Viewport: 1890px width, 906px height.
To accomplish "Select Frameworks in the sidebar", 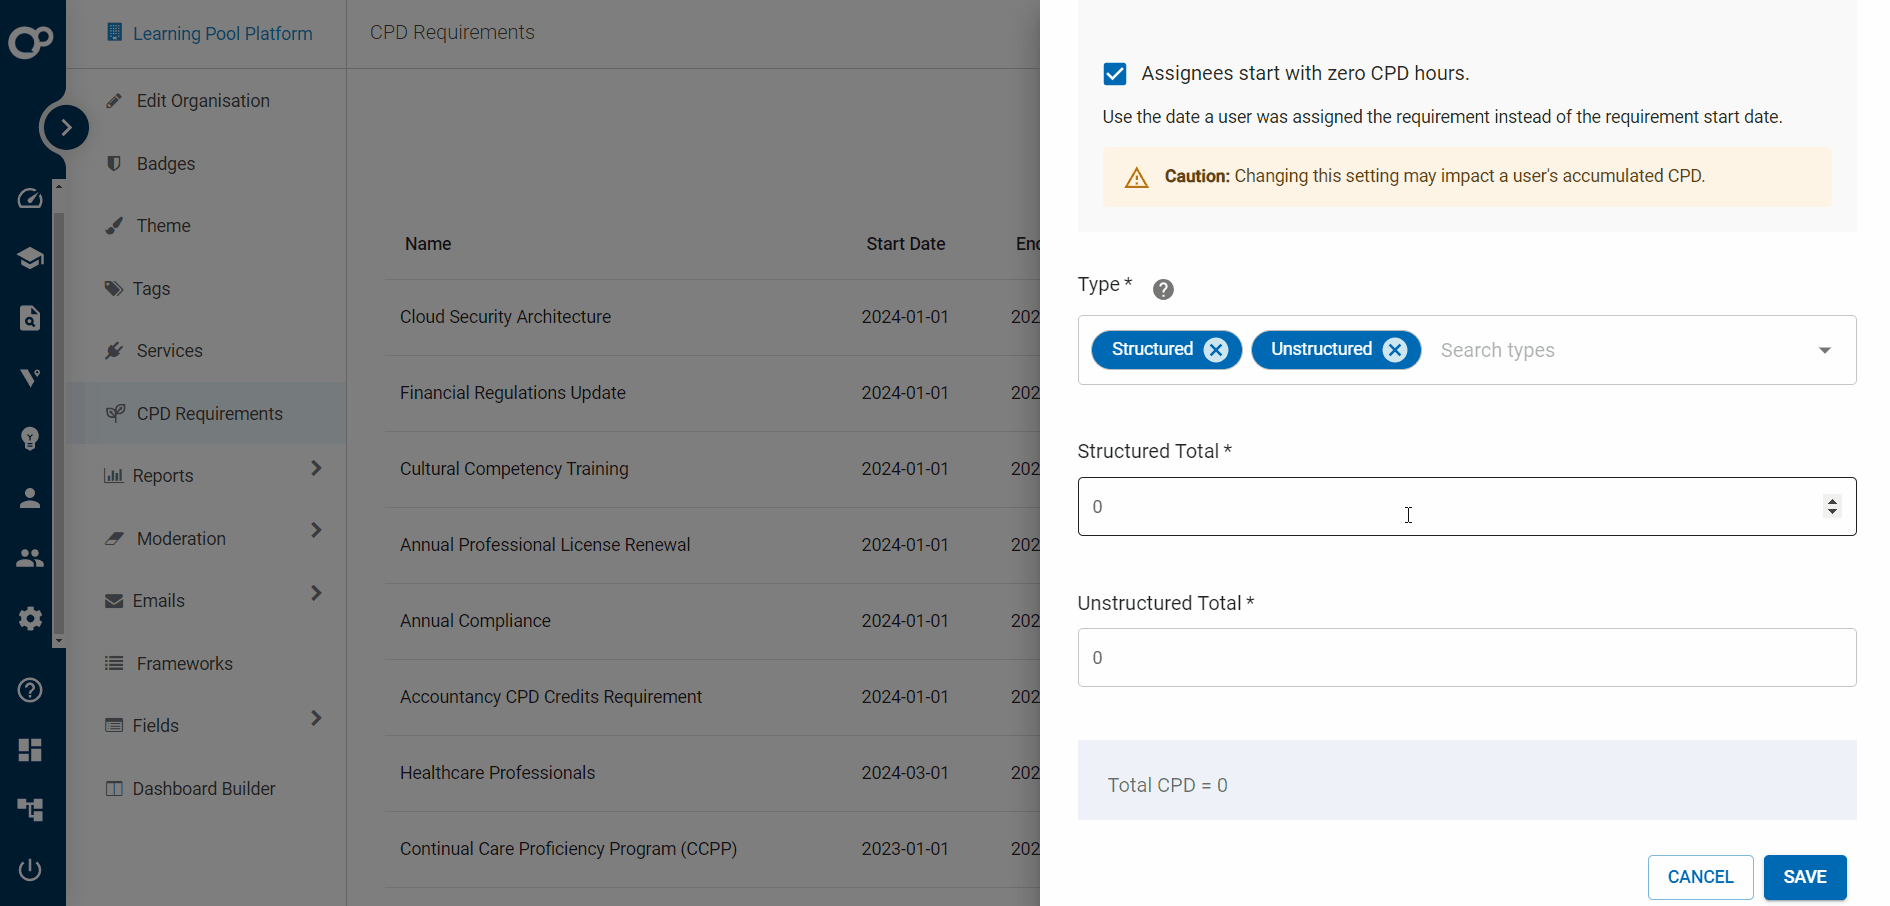I will coord(183,663).
